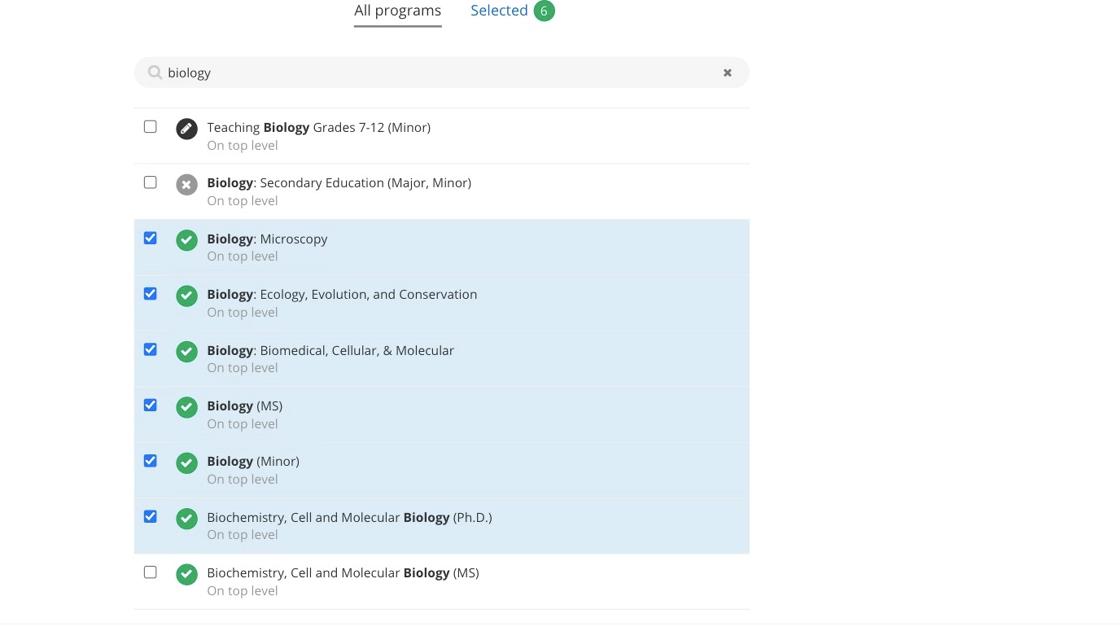Click the green check icon for Biology (Minor)

tap(186, 463)
